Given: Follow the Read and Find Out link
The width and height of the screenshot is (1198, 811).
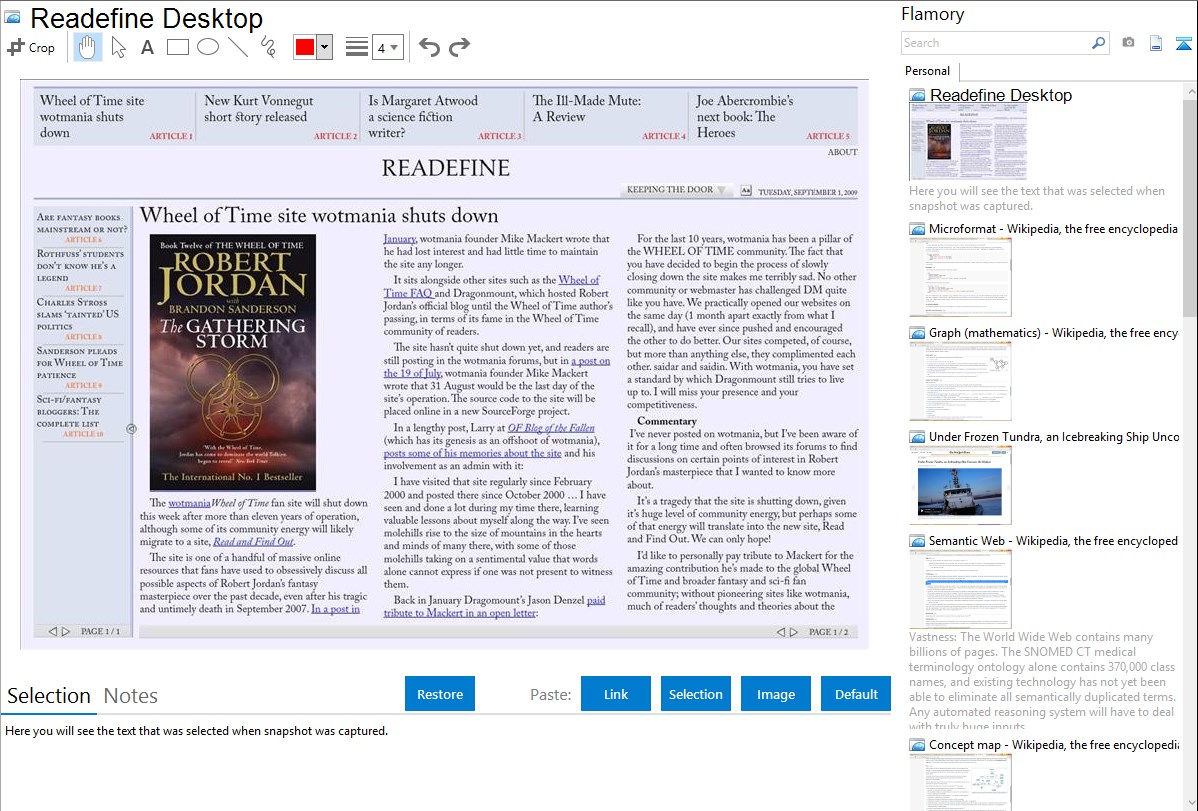Looking at the screenshot, I should click(x=253, y=542).
